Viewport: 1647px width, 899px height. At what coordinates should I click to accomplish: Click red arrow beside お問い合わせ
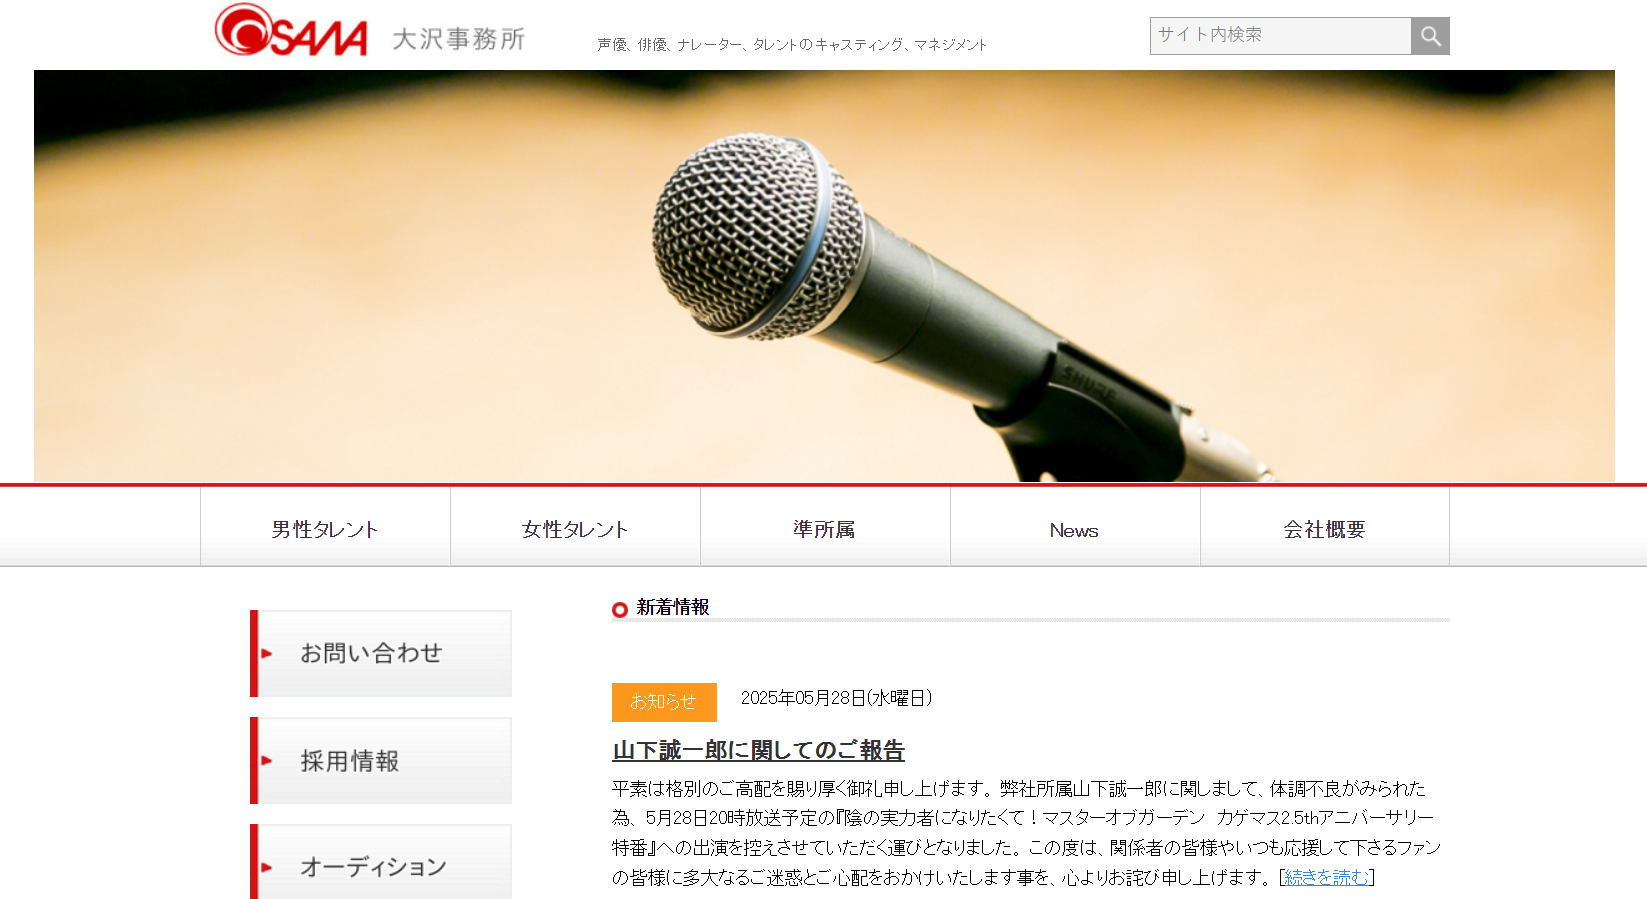coord(267,654)
